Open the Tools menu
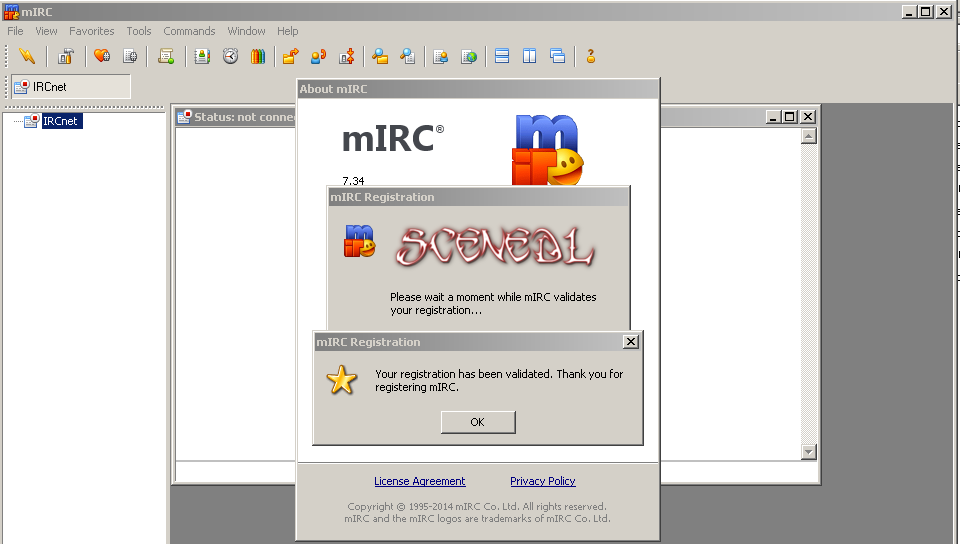The width and height of the screenshot is (960, 544). (x=139, y=31)
